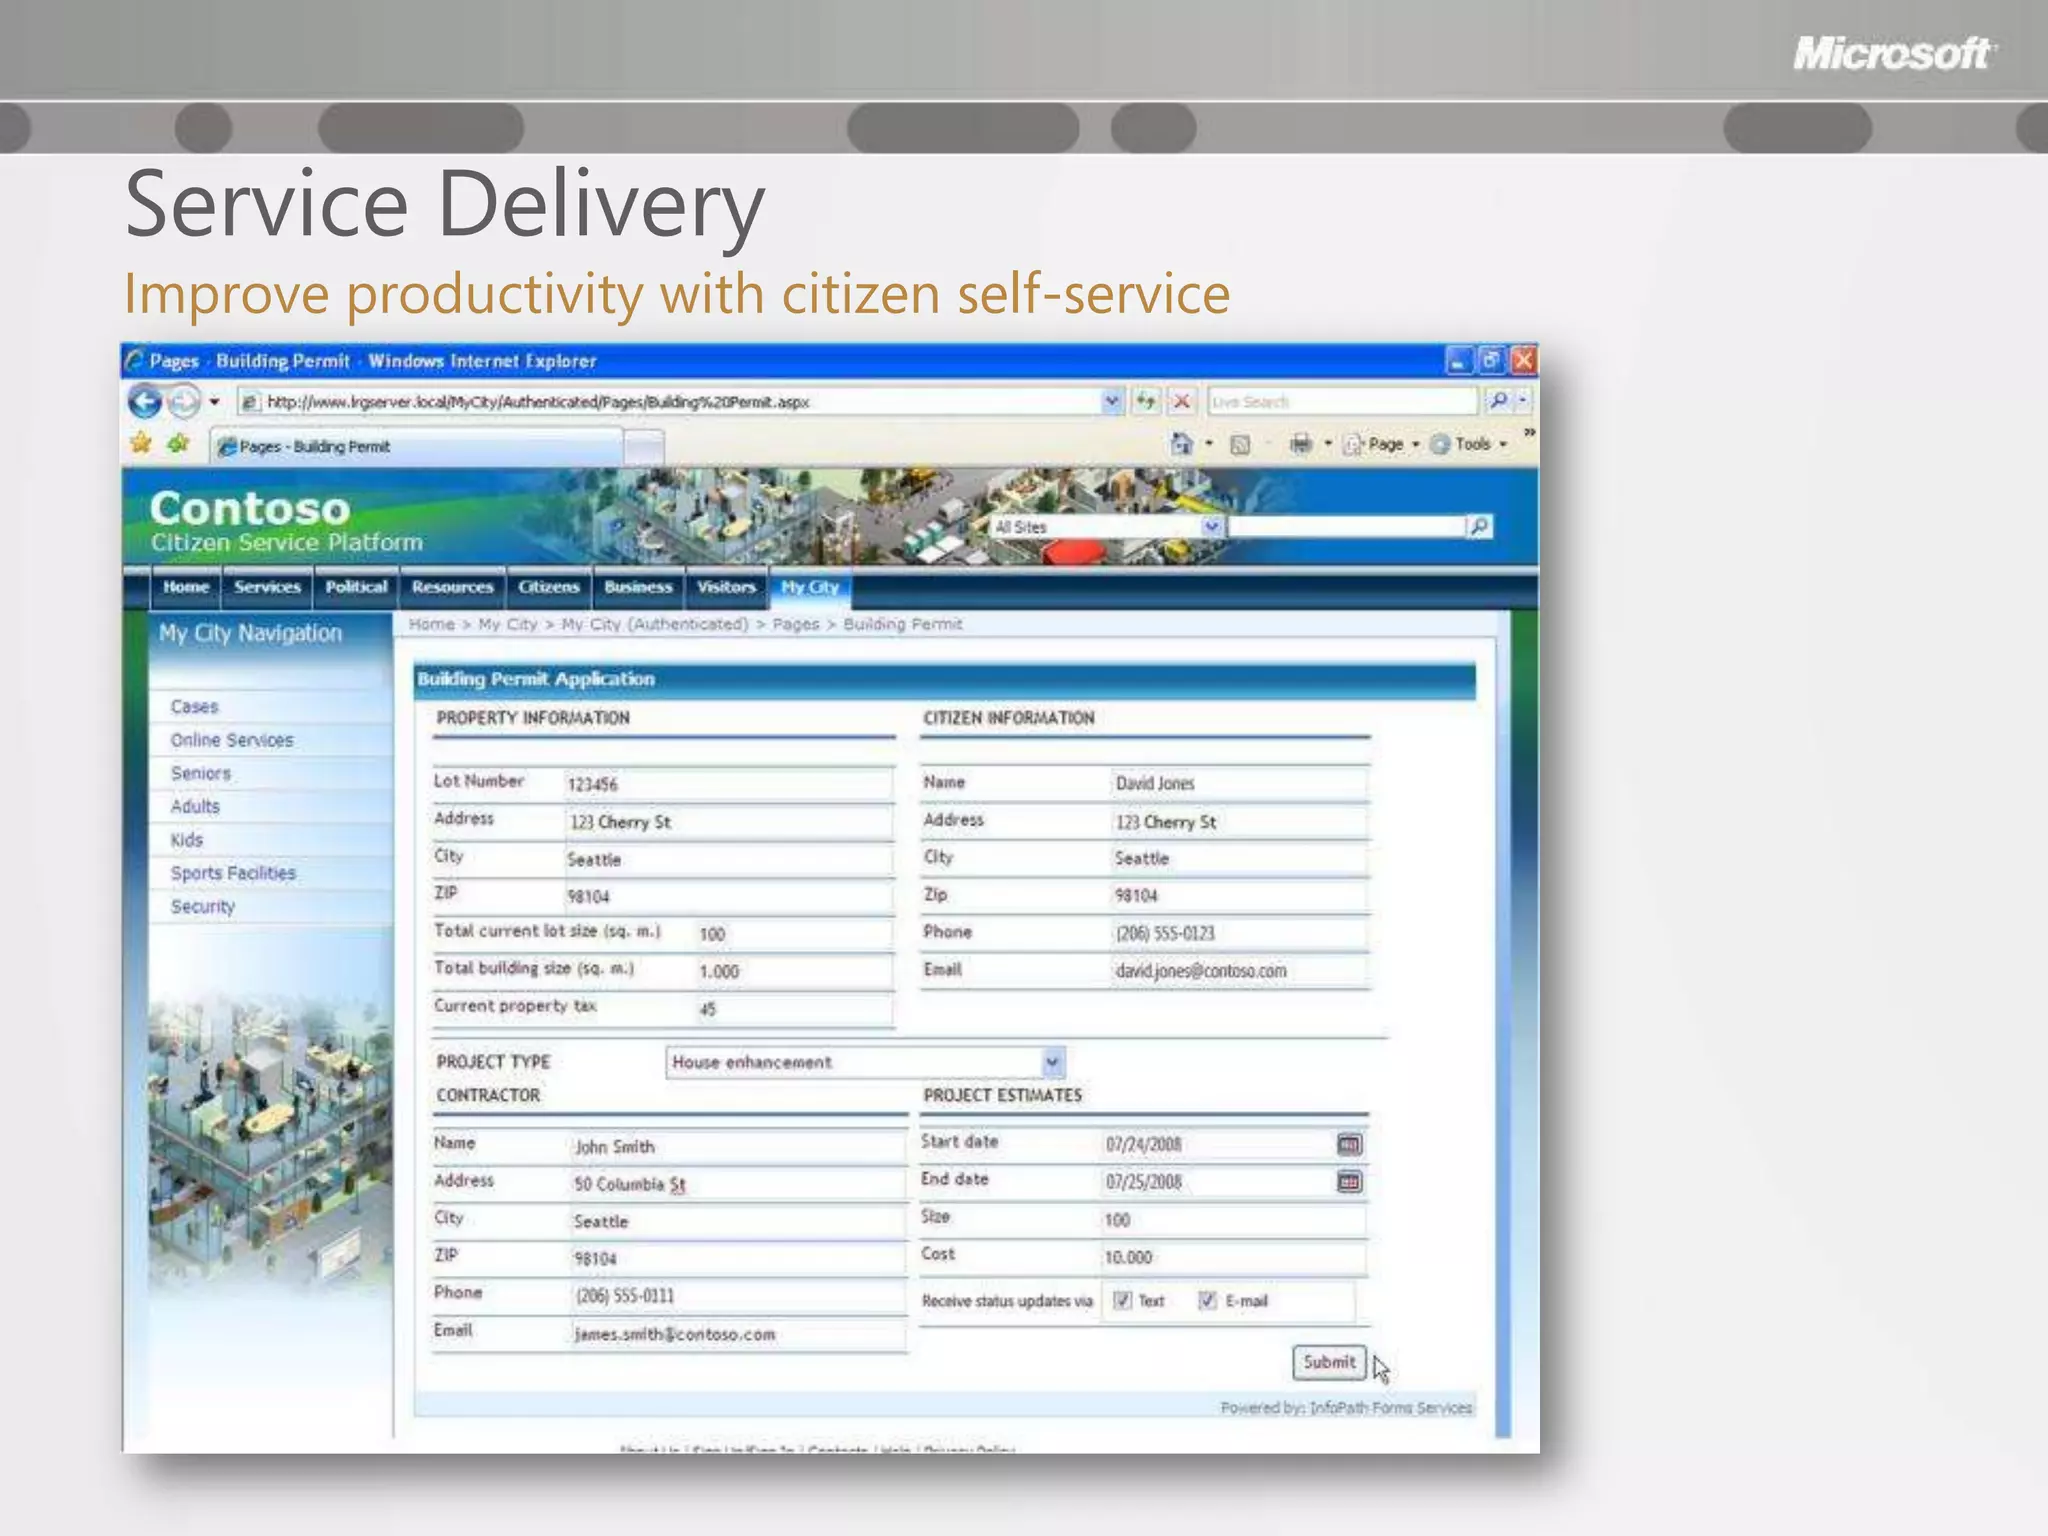The width and height of the screenshot is (2048, 1536).
Task: Click the Feeds icon in command bar
Action: [x=1240, y=445]
